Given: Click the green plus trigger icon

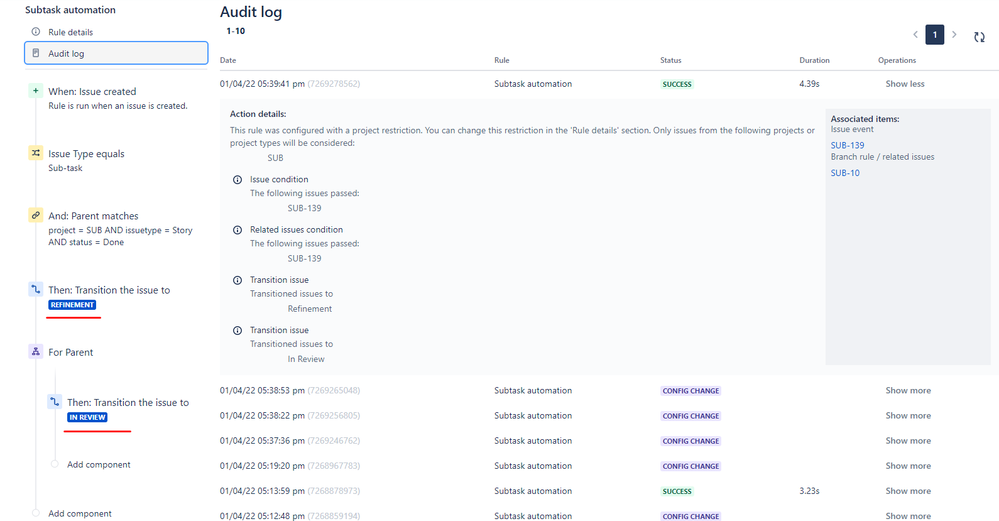Looking at the screenshot, I should (x=36, y=91).
